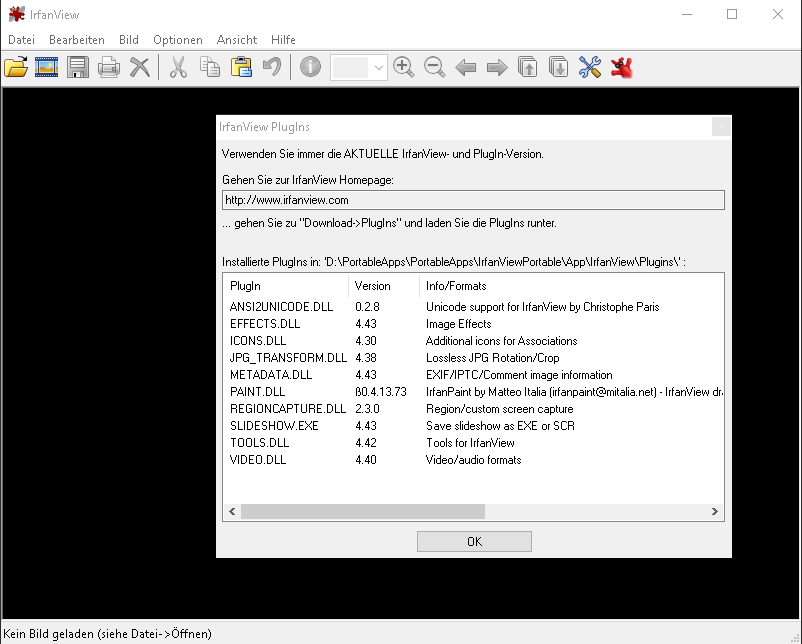Click the OK button in PlugIns dialog
This screenshot has width=802, height=644.
click(474, 542)
